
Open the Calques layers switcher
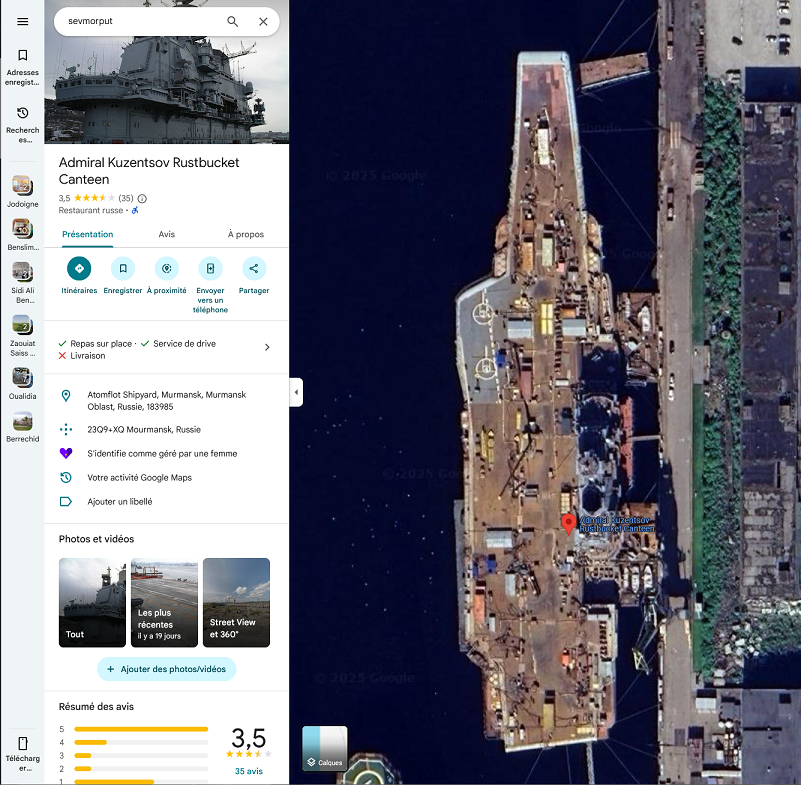pyautogui.click(x=325, y=748)
